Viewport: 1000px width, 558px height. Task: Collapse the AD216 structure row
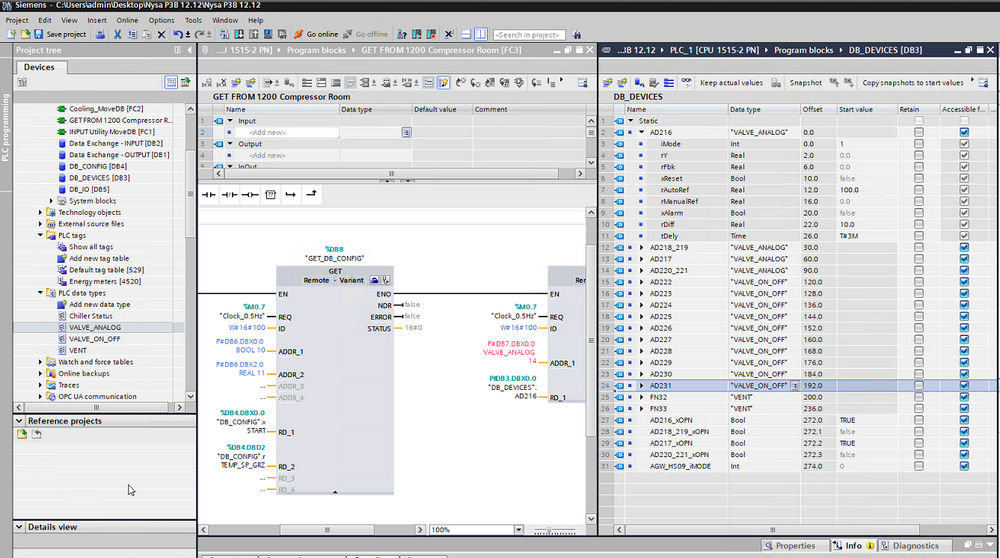(642, 132)
